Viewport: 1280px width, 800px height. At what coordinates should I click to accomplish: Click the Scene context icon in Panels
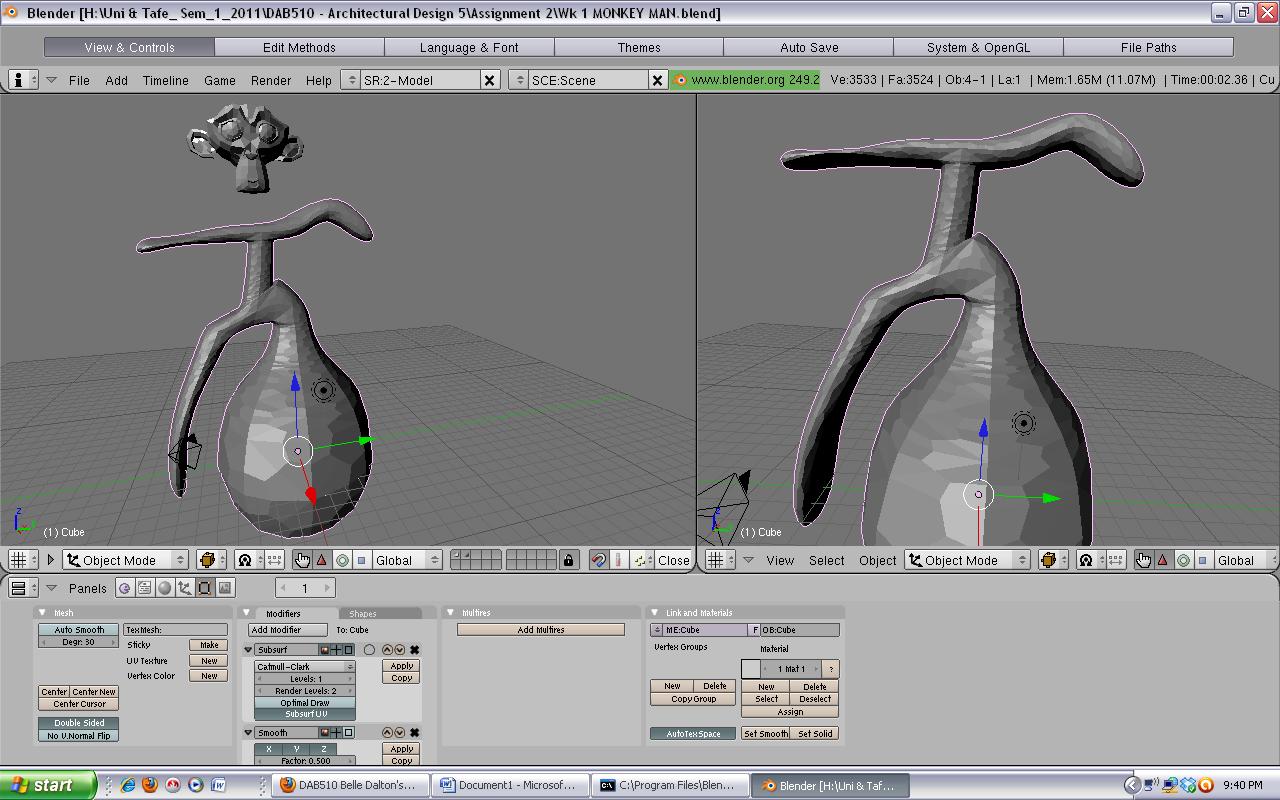[225, 588]
